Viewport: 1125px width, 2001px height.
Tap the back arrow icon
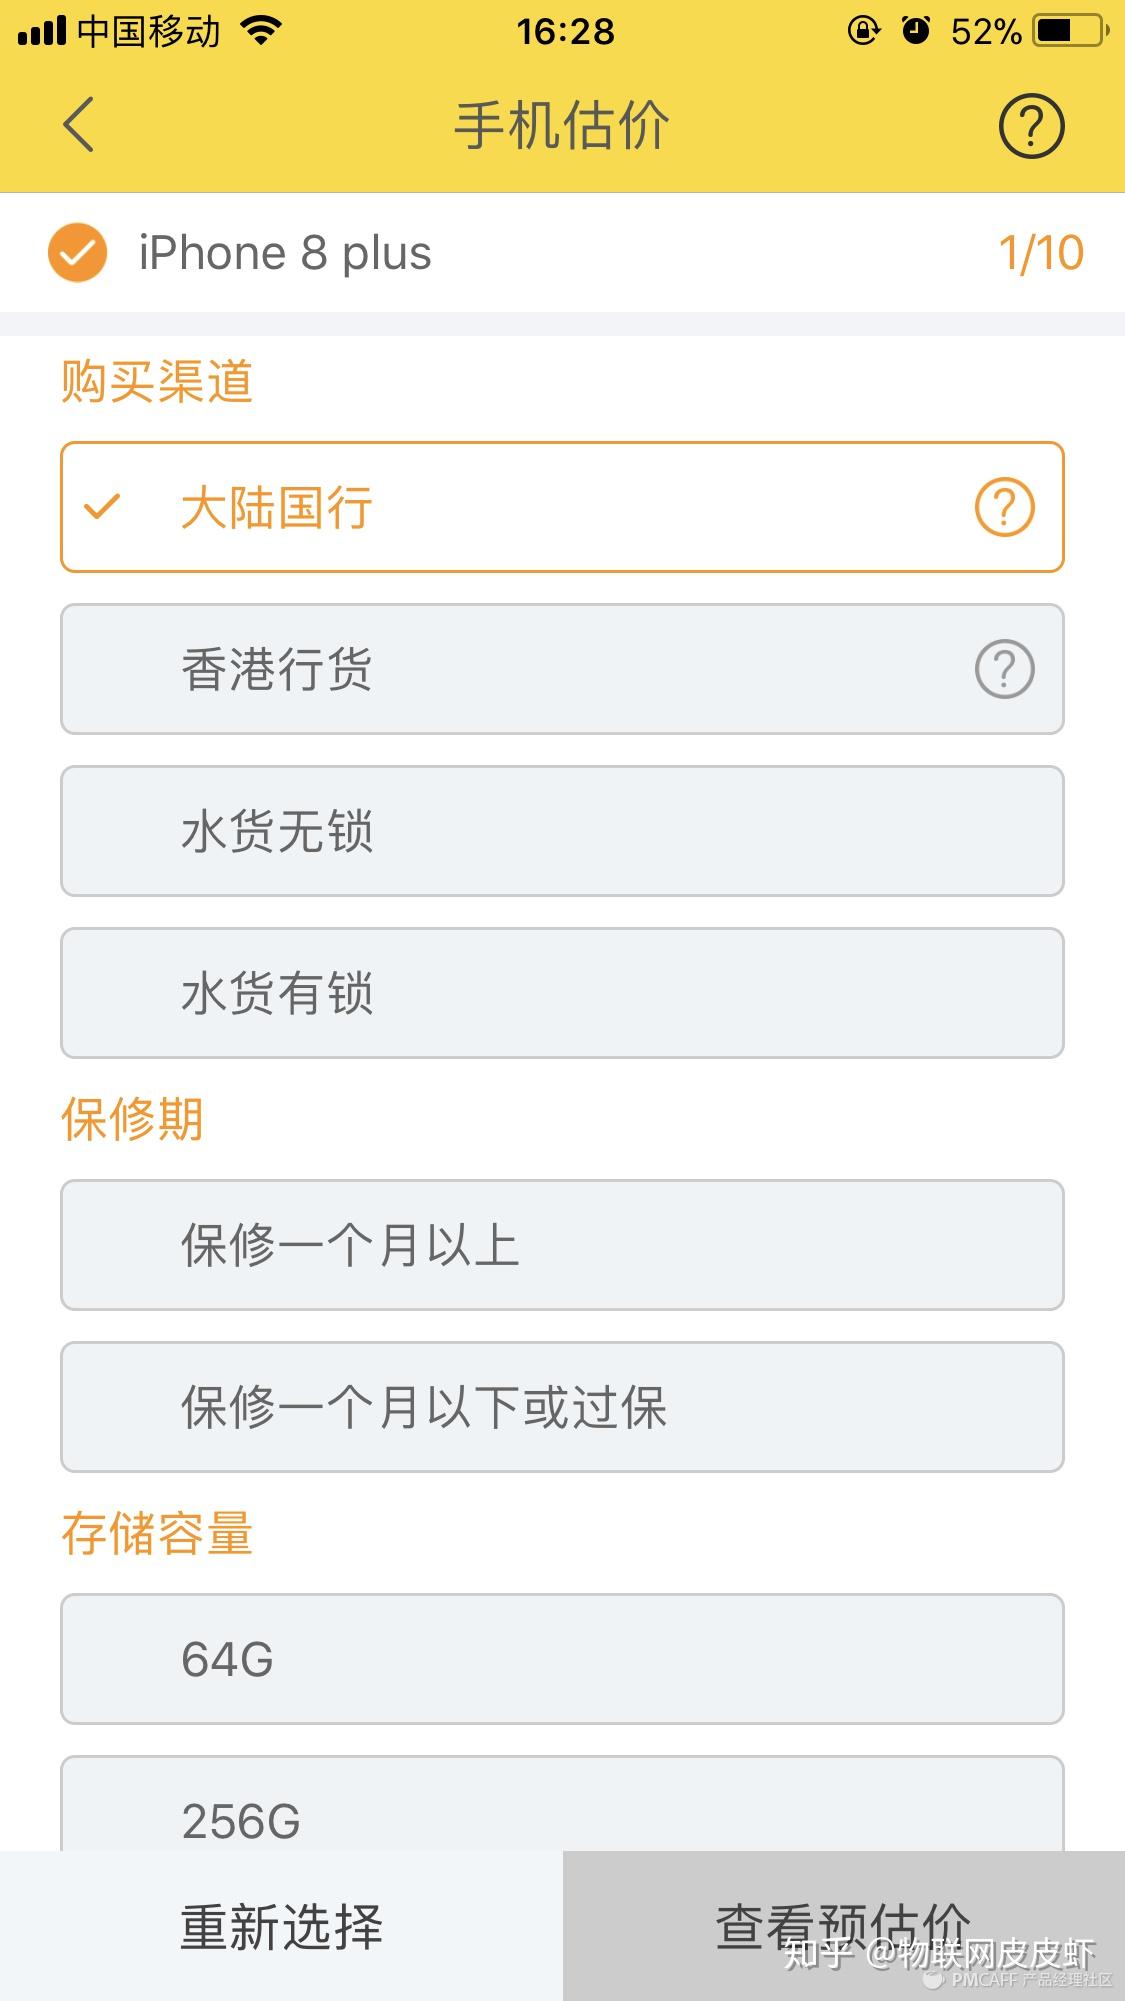point(78,125)
